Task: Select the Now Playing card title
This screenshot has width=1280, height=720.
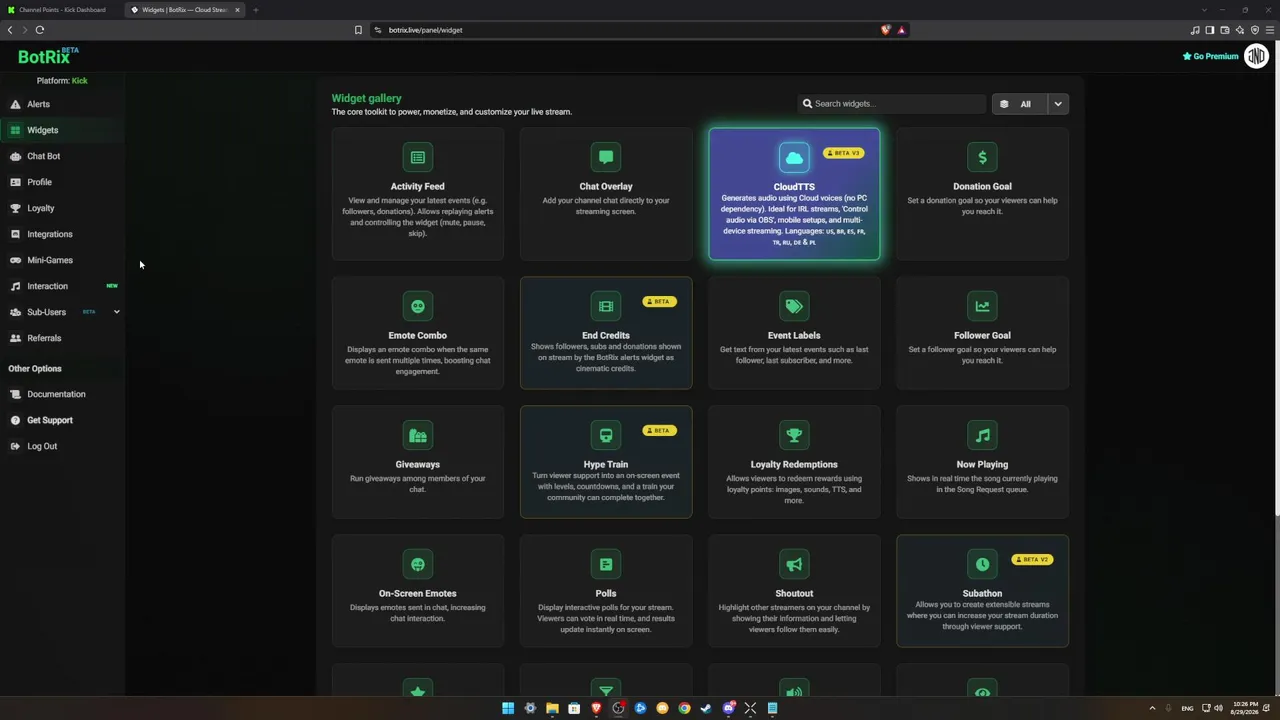Action: (x=982, y=464)
